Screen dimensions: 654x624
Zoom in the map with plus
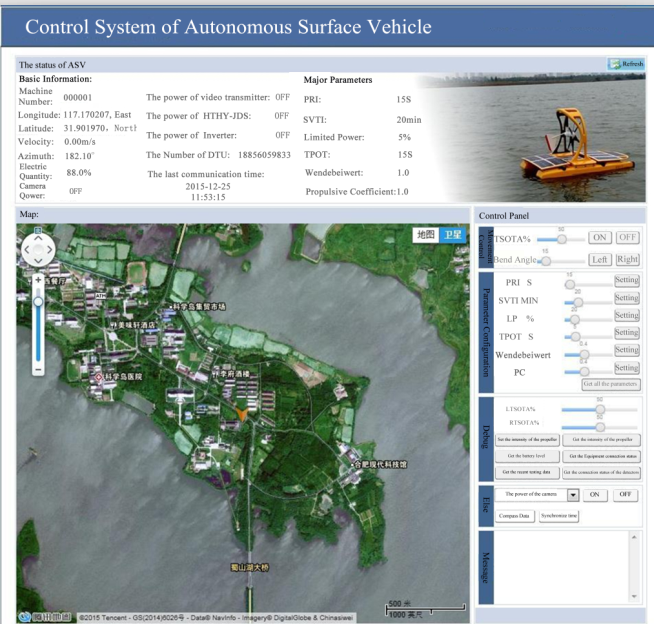[x=38, y=281]
